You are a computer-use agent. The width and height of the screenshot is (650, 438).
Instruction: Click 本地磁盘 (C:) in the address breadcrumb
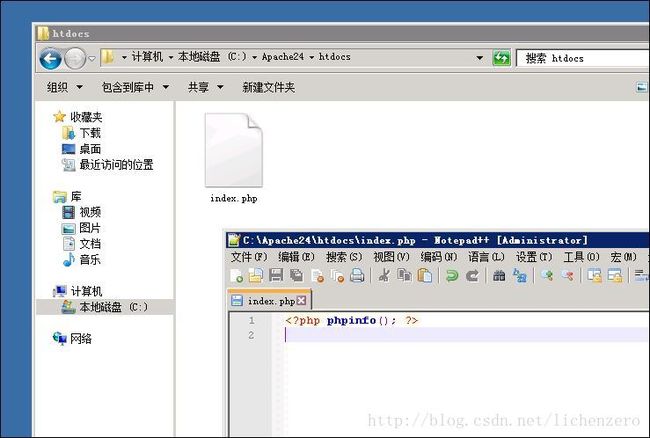[212, 57]
